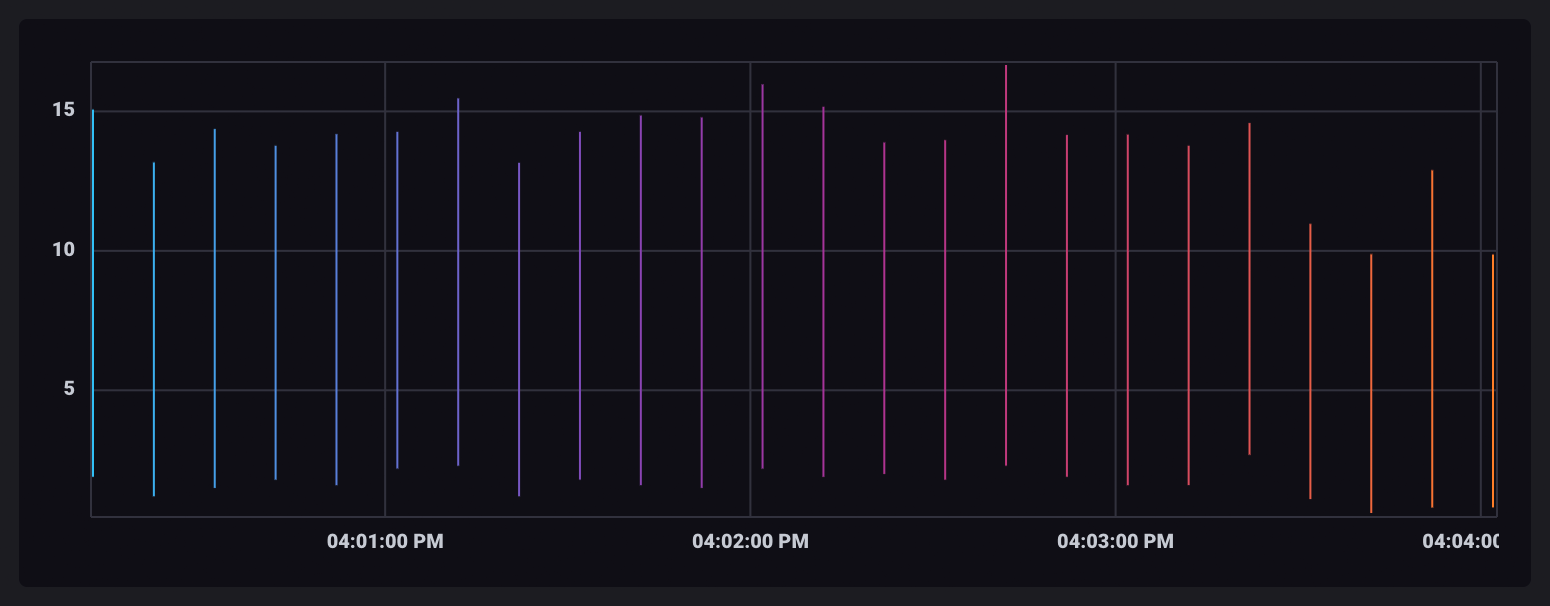Viewport: 1550px width, 606px height.
Task: Select the orange bar peaking near 11
Action: coord(1310,360)
